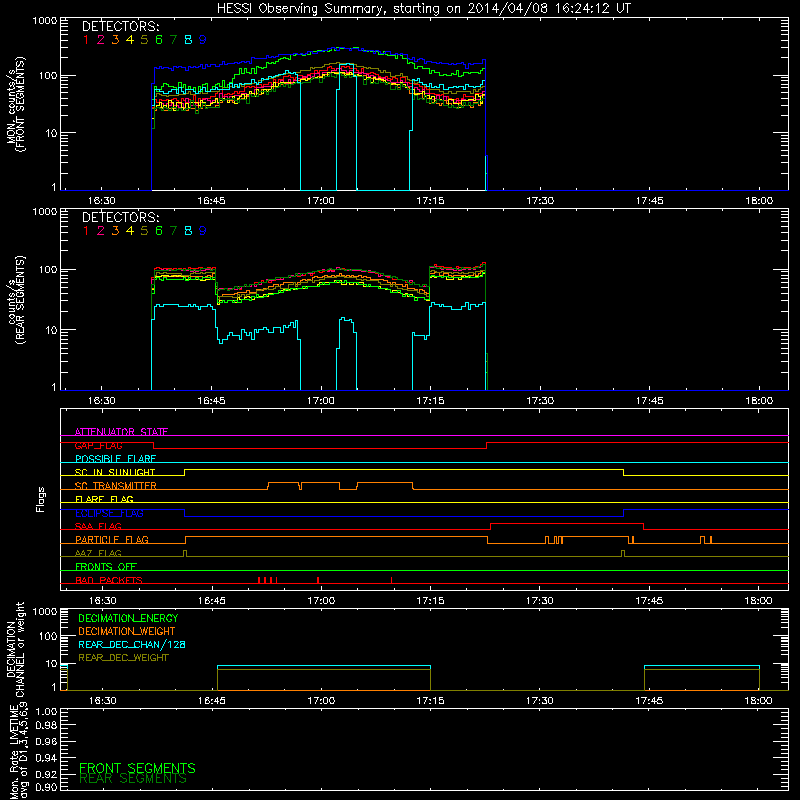800x800 pixels.
Task: Click the SC_IN_SUNLIGHT flag label
Action: (115, 472)
